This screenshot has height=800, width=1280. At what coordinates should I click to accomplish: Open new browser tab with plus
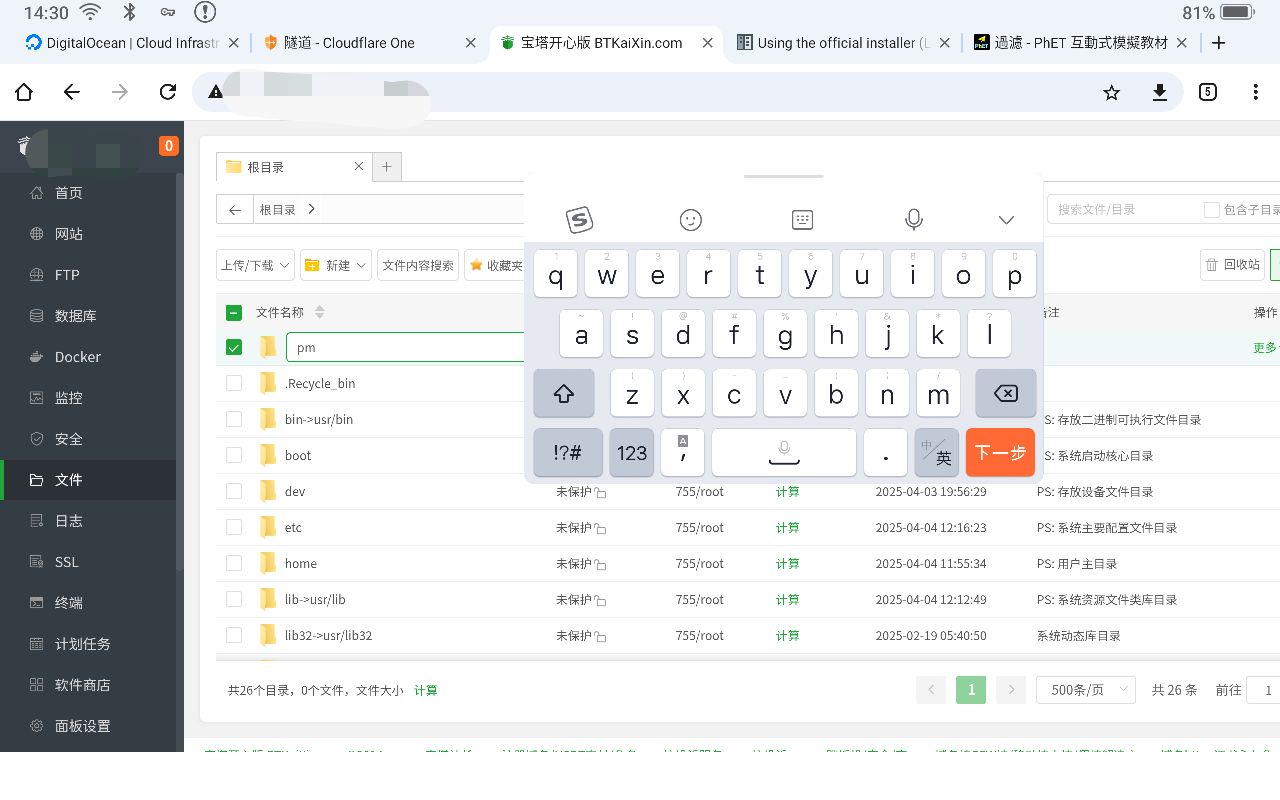pos(1218,43)
